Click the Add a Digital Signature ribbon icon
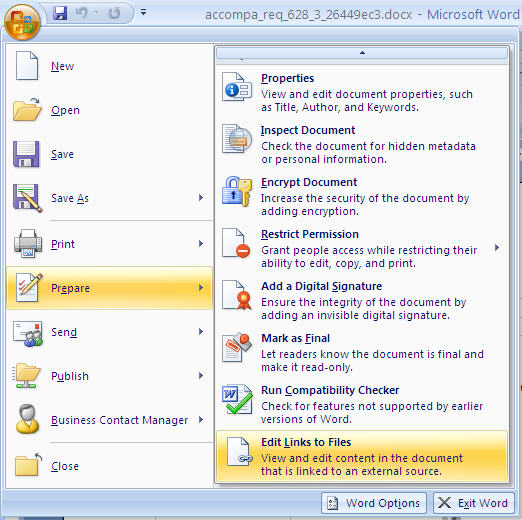 237,295
